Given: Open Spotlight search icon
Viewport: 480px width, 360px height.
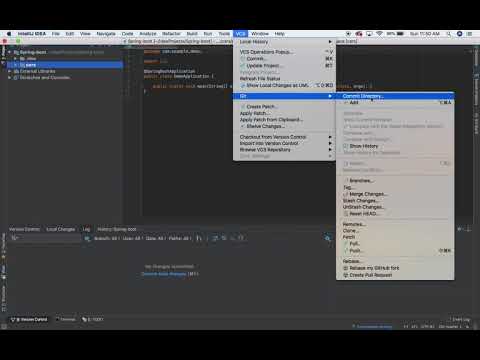Looking at the screenshot, I should [449, 34].
